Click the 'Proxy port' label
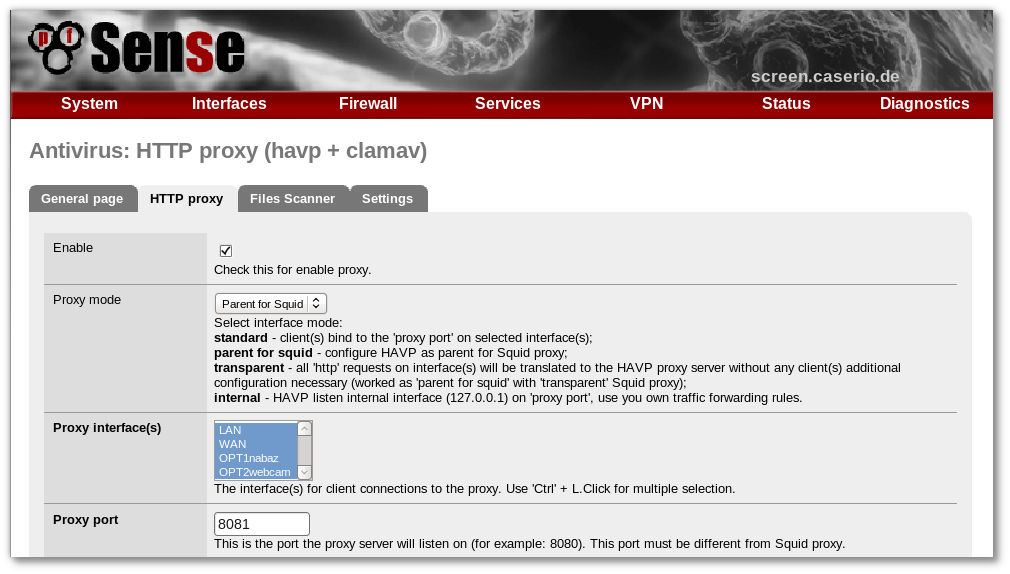The height and width of the screenshot is (574, 1010). 86,520
